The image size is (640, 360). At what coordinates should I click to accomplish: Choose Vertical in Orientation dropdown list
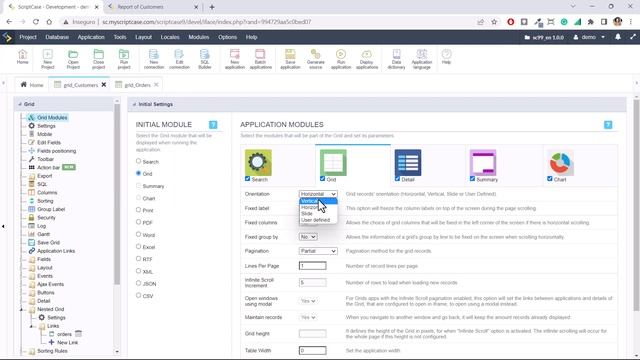tap(318, 201)
